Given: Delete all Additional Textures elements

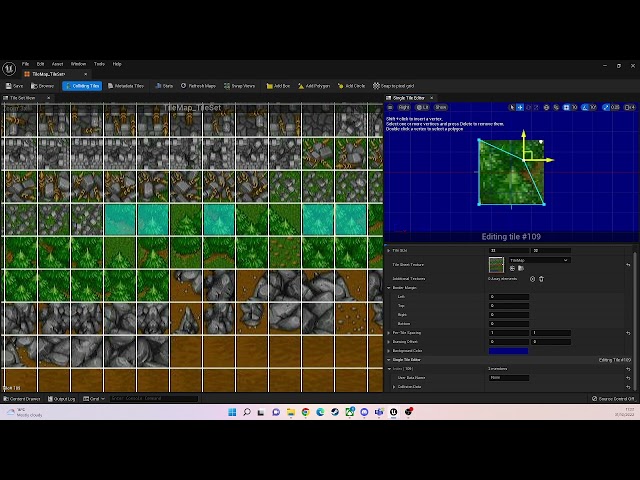Looking at the screenshot, I should 541,279.
